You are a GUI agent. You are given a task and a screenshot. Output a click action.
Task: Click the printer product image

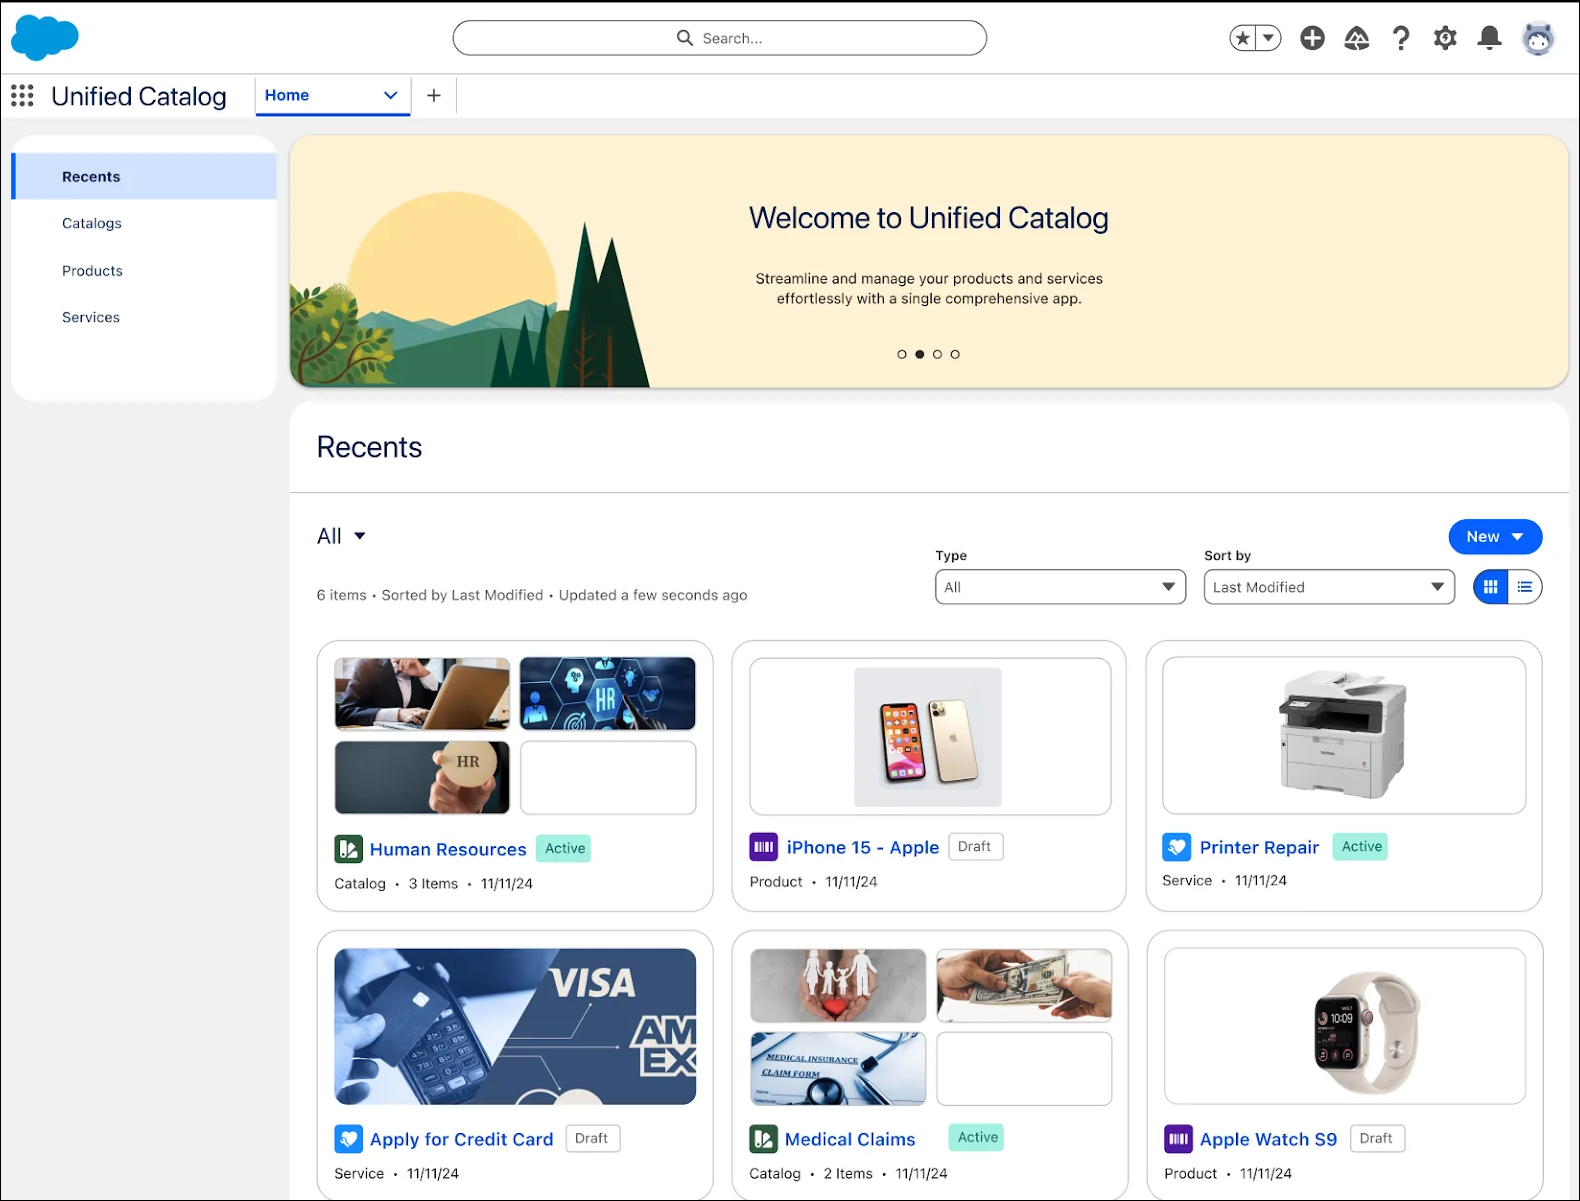pyautogui.click(x=1343, y=735)
